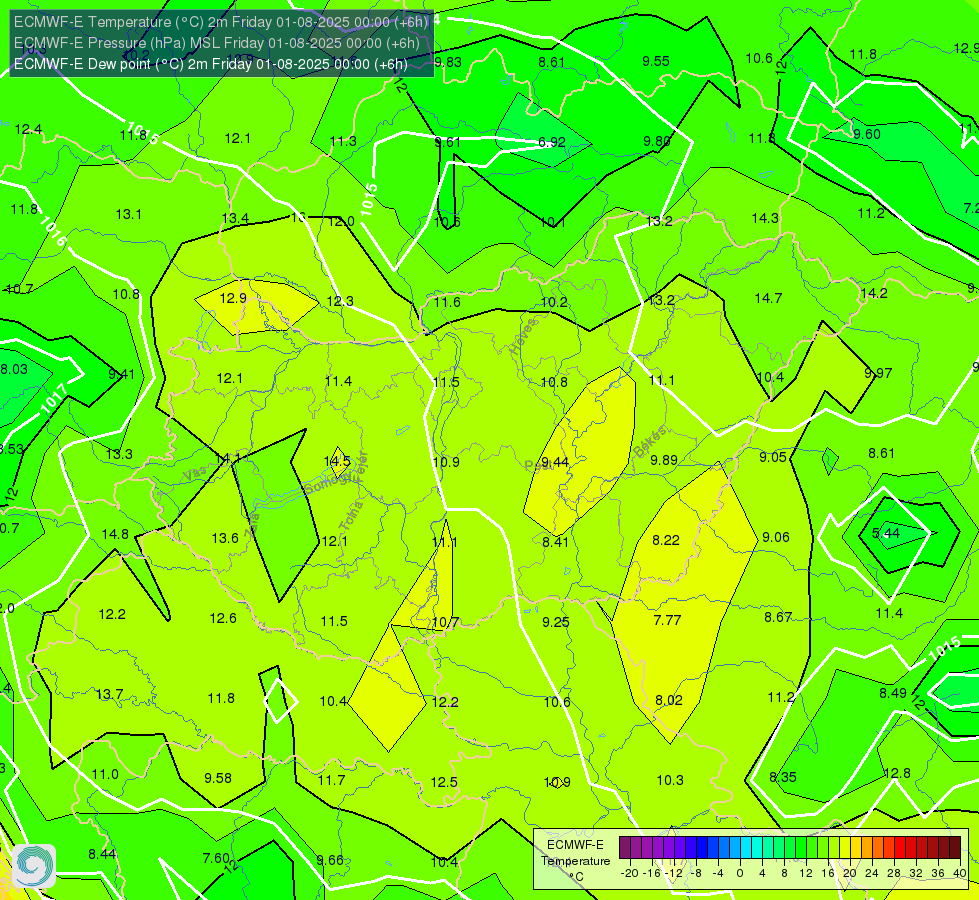Screen dimensions: 979x900
Task: Click the dark maroon 40 °C legend swatch
Action: [x=955, y=848]
